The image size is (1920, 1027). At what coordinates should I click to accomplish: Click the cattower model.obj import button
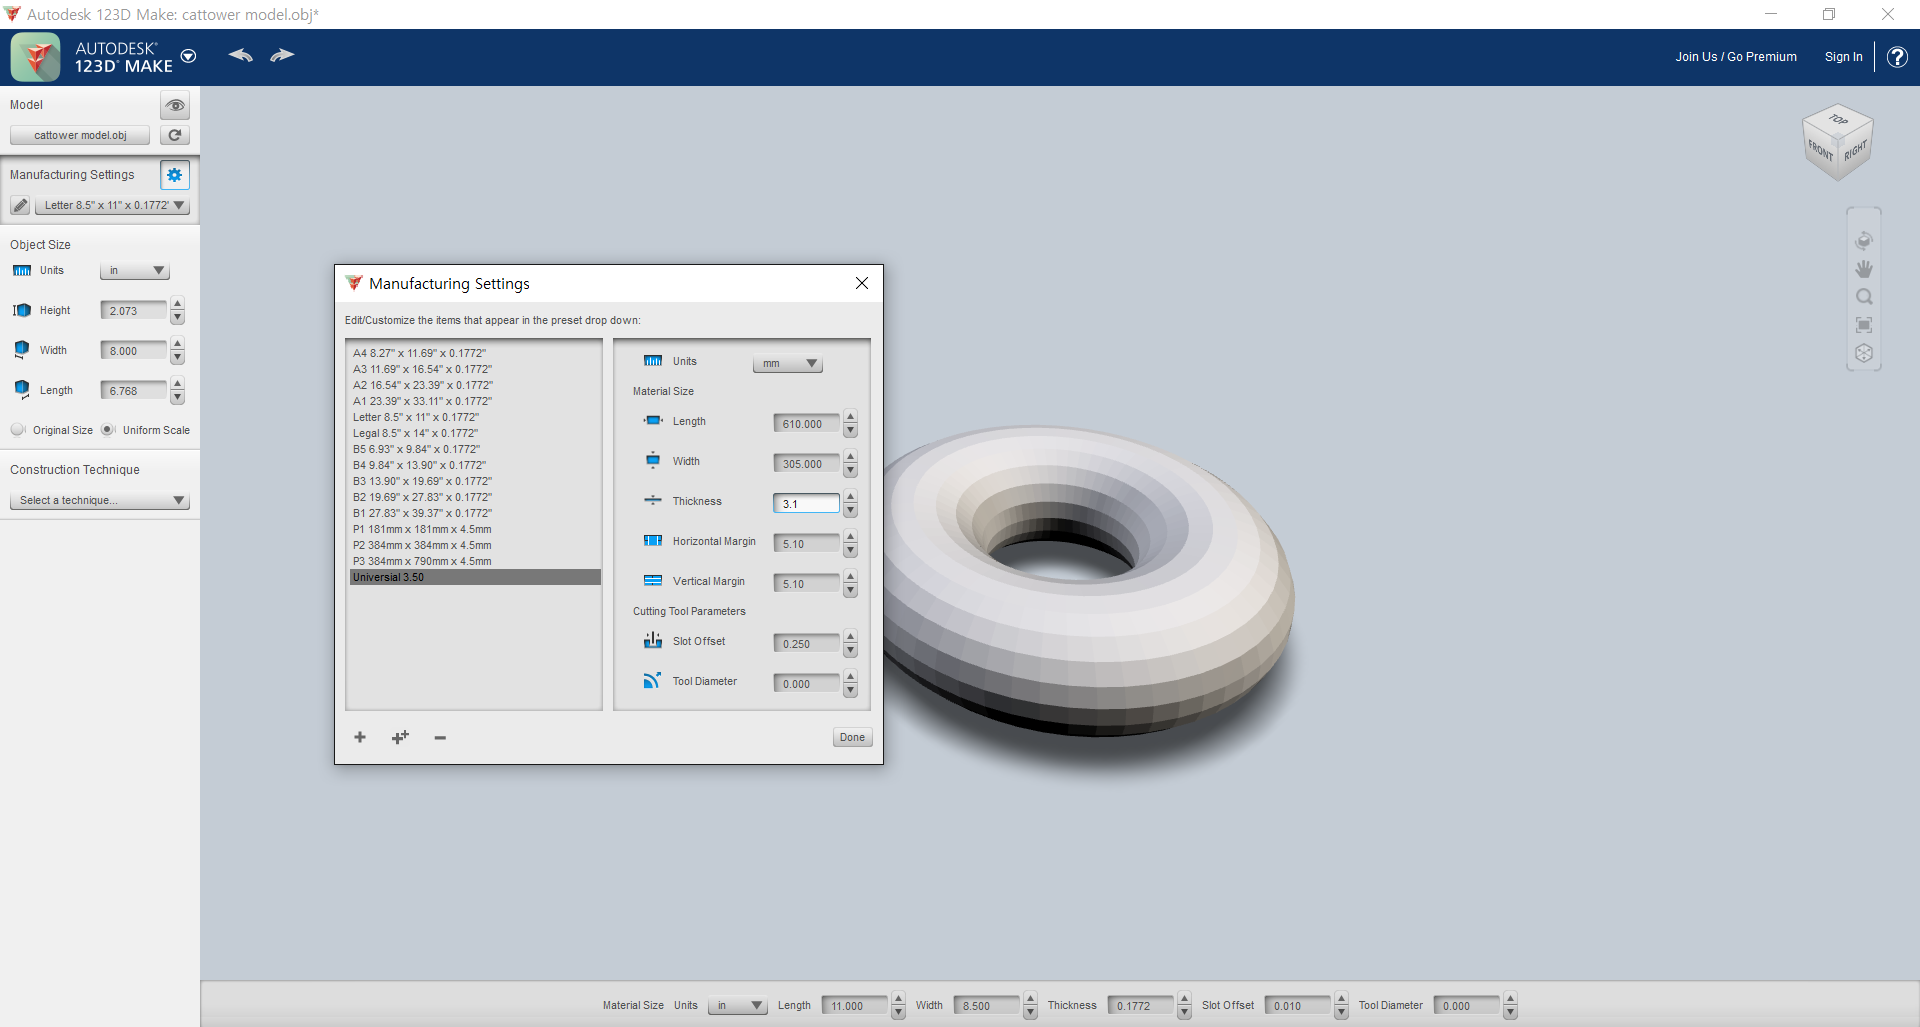(80, 135)
